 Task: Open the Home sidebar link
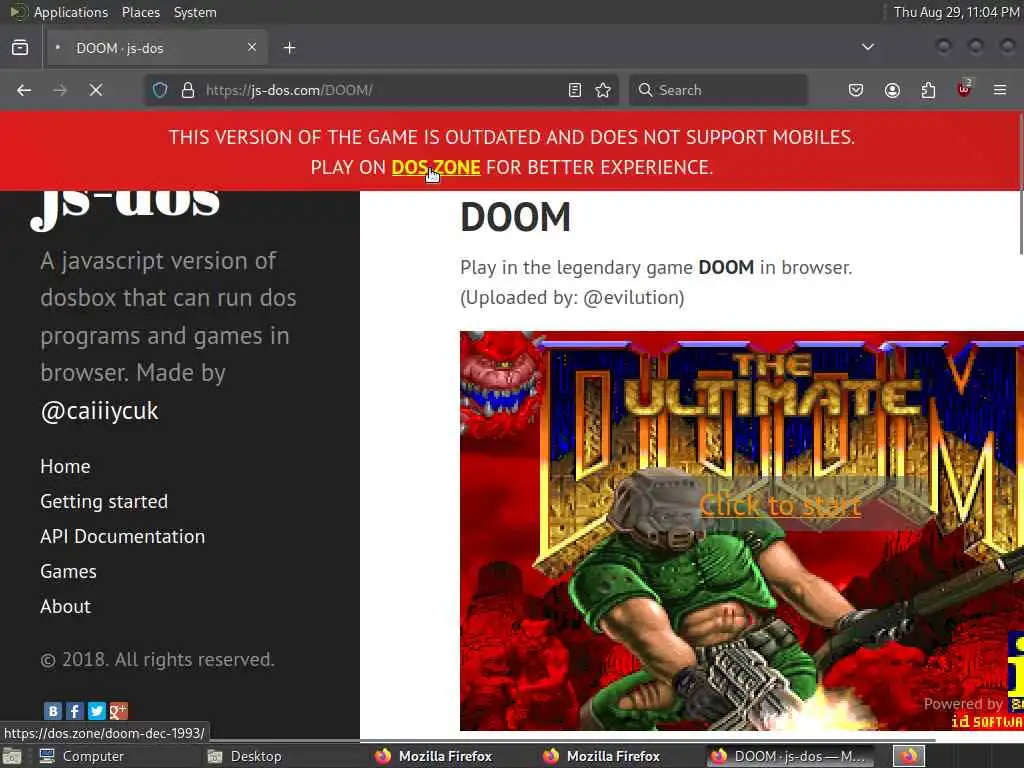[65, 466]
